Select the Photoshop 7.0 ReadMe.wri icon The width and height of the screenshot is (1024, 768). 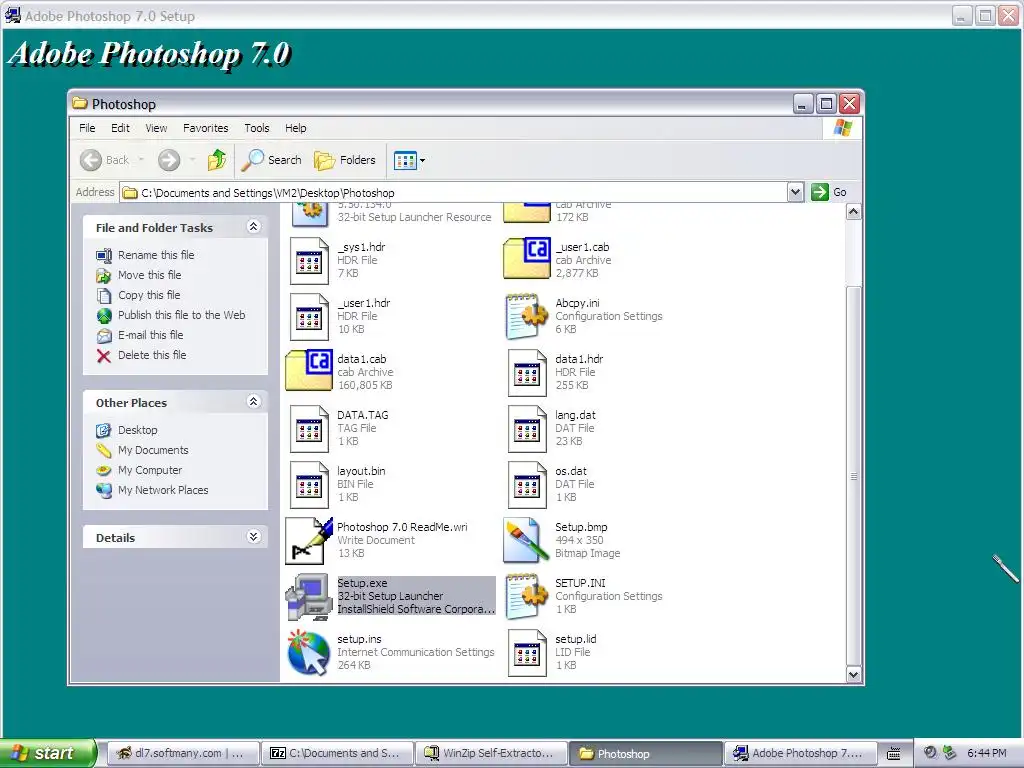click(x=309, y=541)
